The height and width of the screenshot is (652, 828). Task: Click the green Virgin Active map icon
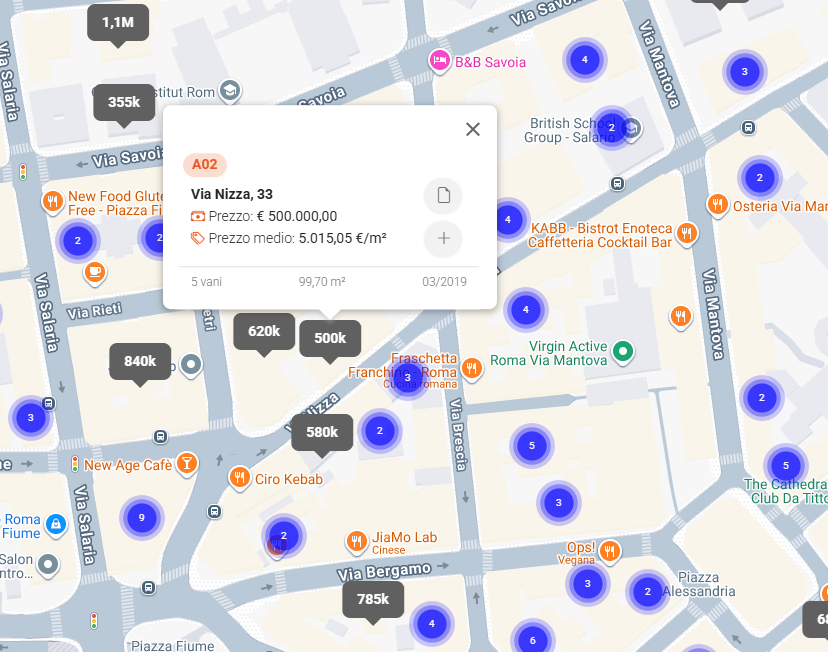tap(624, 351)
